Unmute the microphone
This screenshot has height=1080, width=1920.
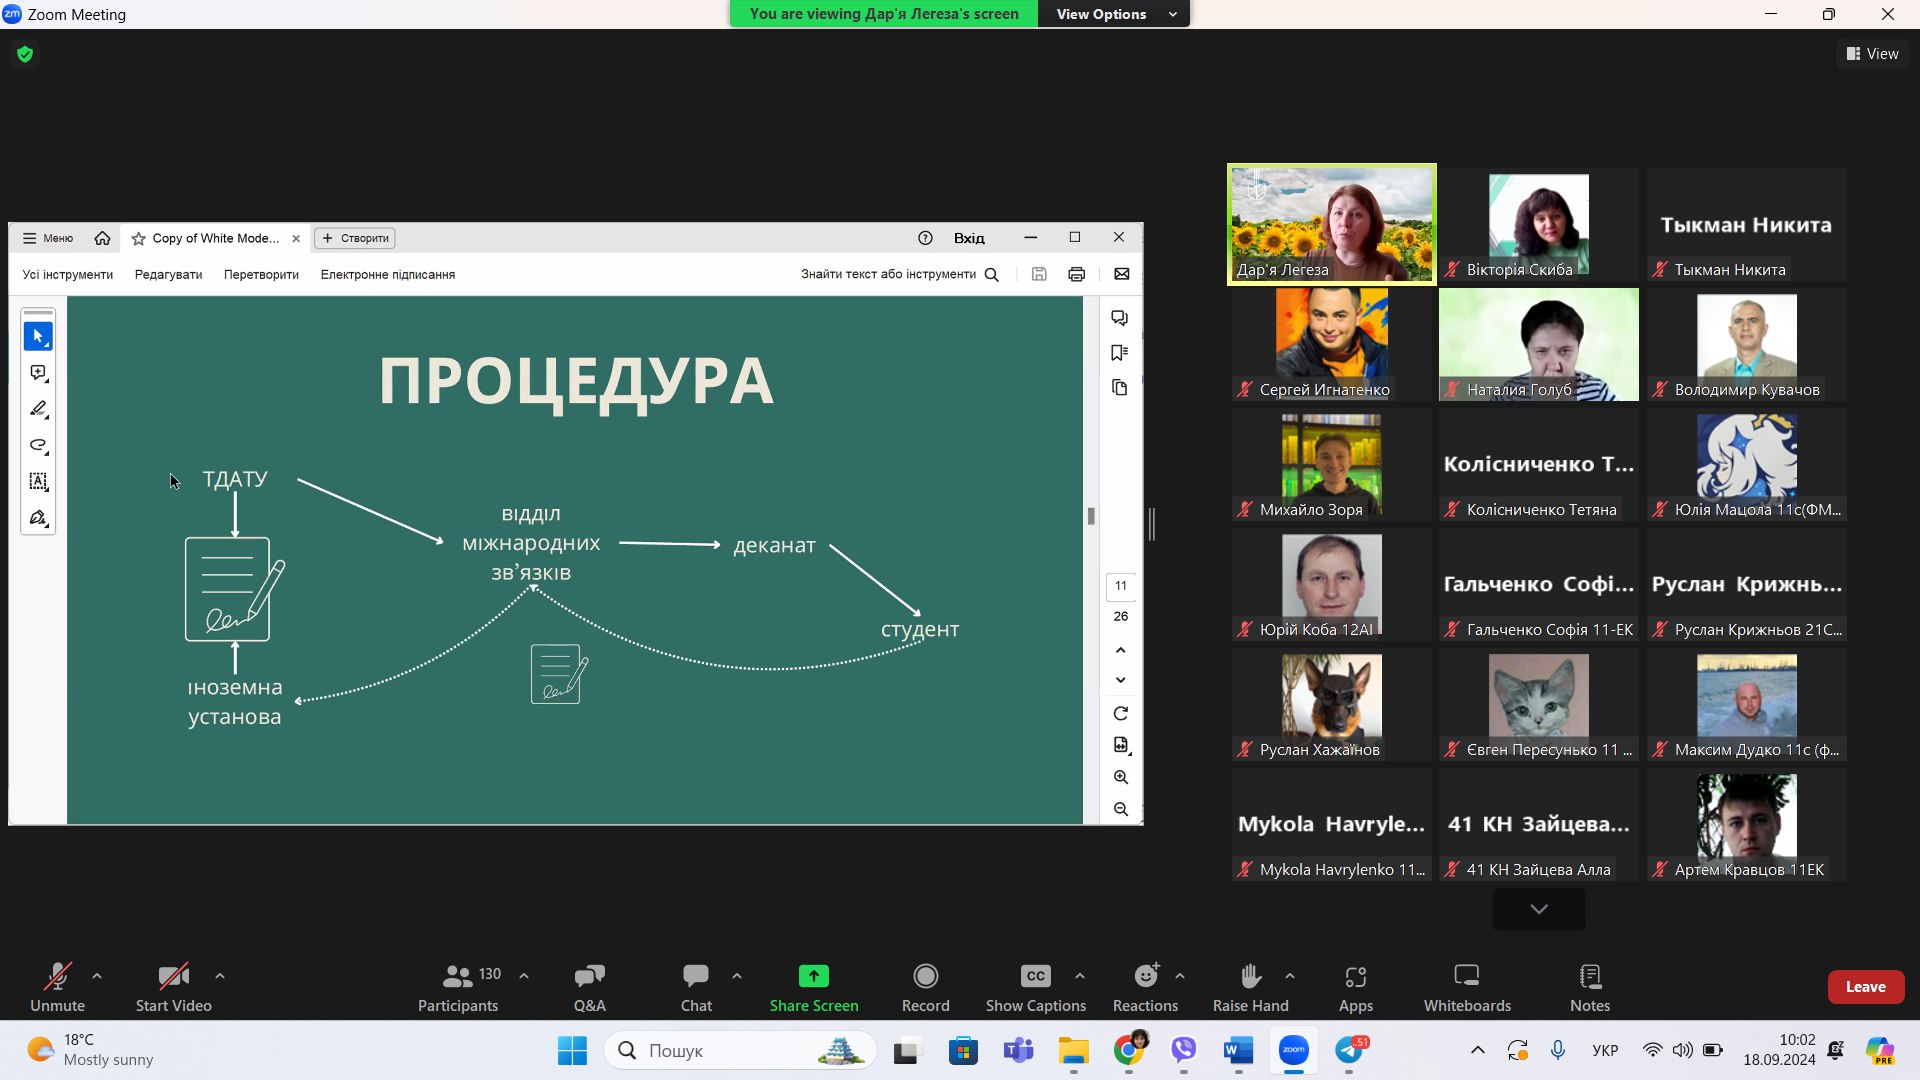[x=57, y=976]
